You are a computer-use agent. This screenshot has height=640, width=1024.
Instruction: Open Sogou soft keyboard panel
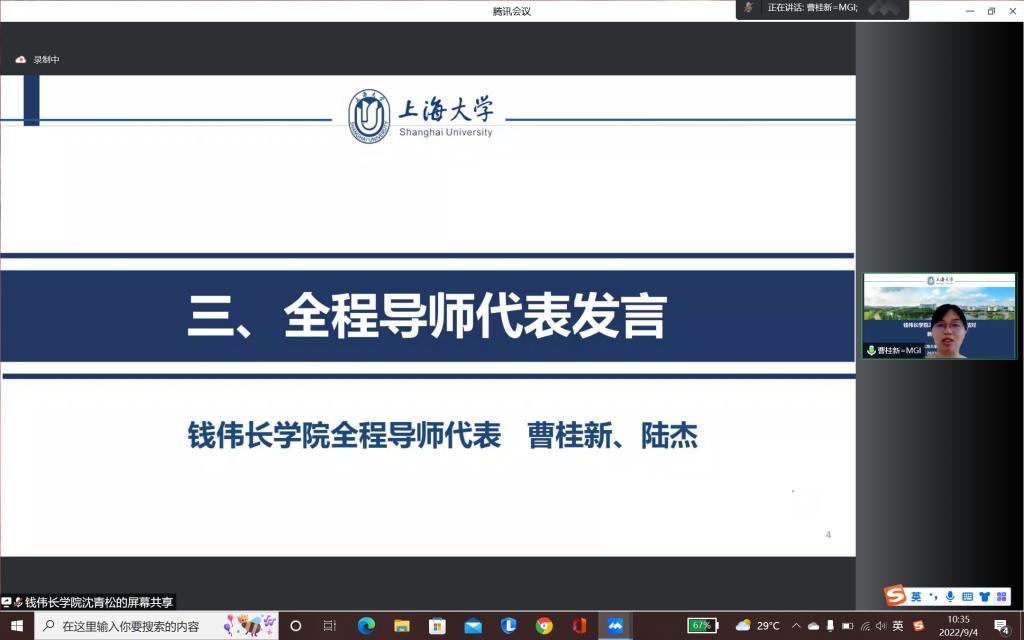click(x=967, y=597)
